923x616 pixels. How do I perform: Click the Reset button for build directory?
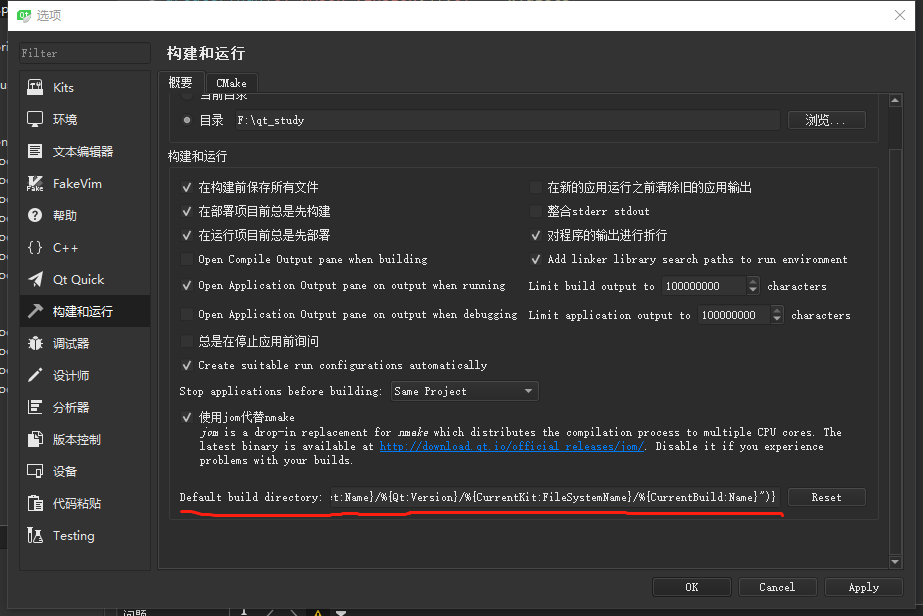point(826,496)
